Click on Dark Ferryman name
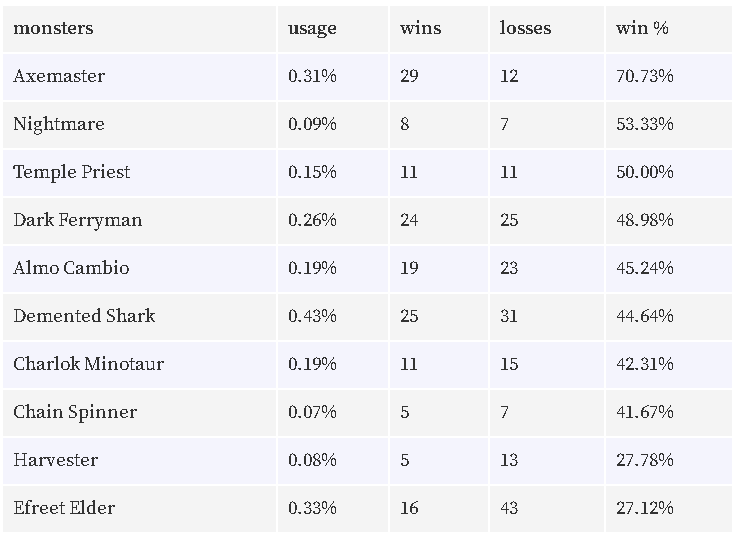Image resolution: width=739 pixels, height=535 pixels. click(78, 220)
